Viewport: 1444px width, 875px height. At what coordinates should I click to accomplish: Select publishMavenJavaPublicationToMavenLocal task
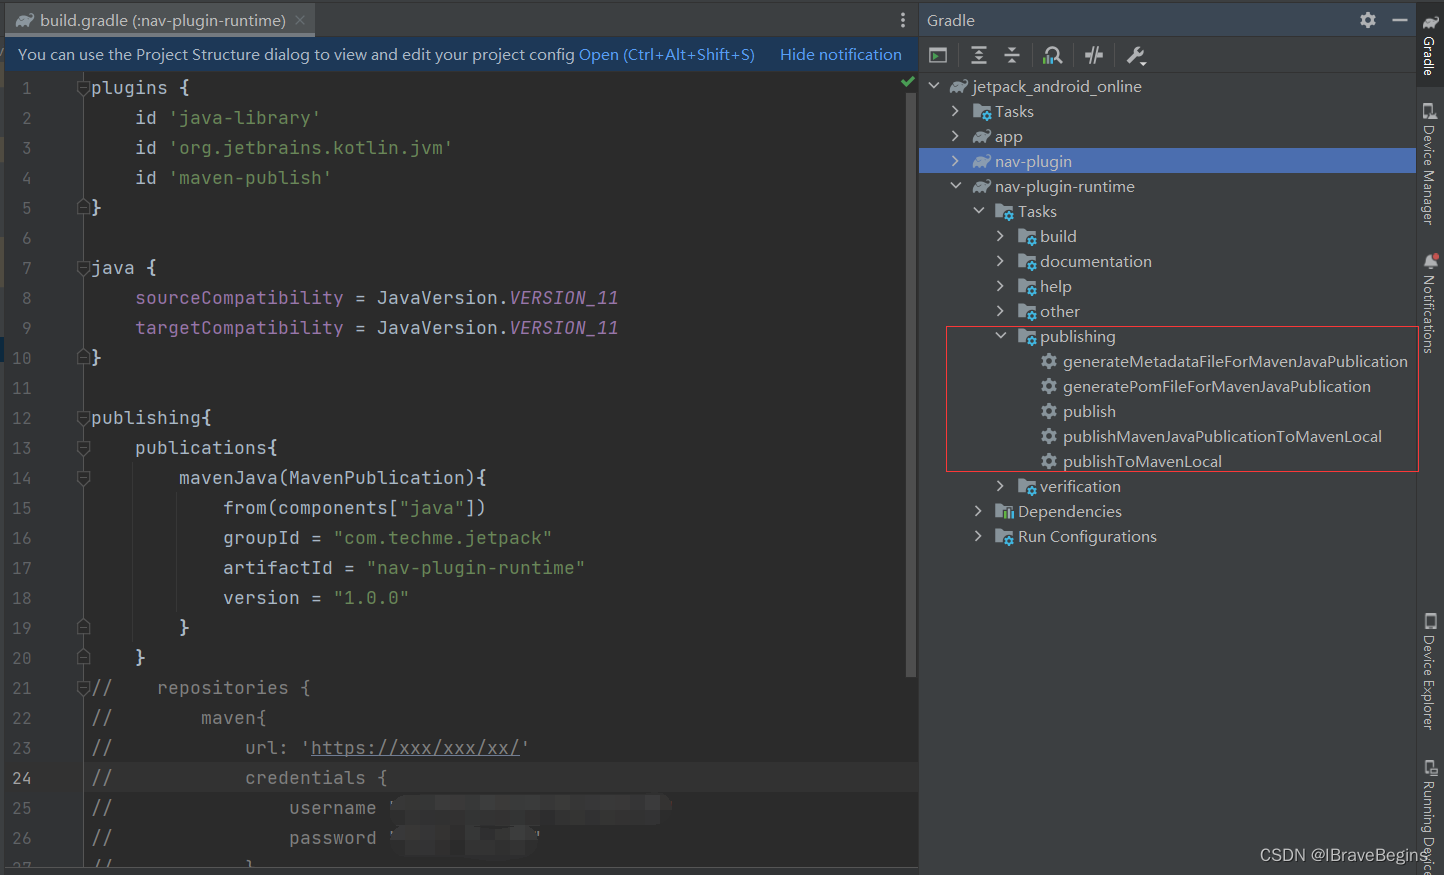[1222, 436]
